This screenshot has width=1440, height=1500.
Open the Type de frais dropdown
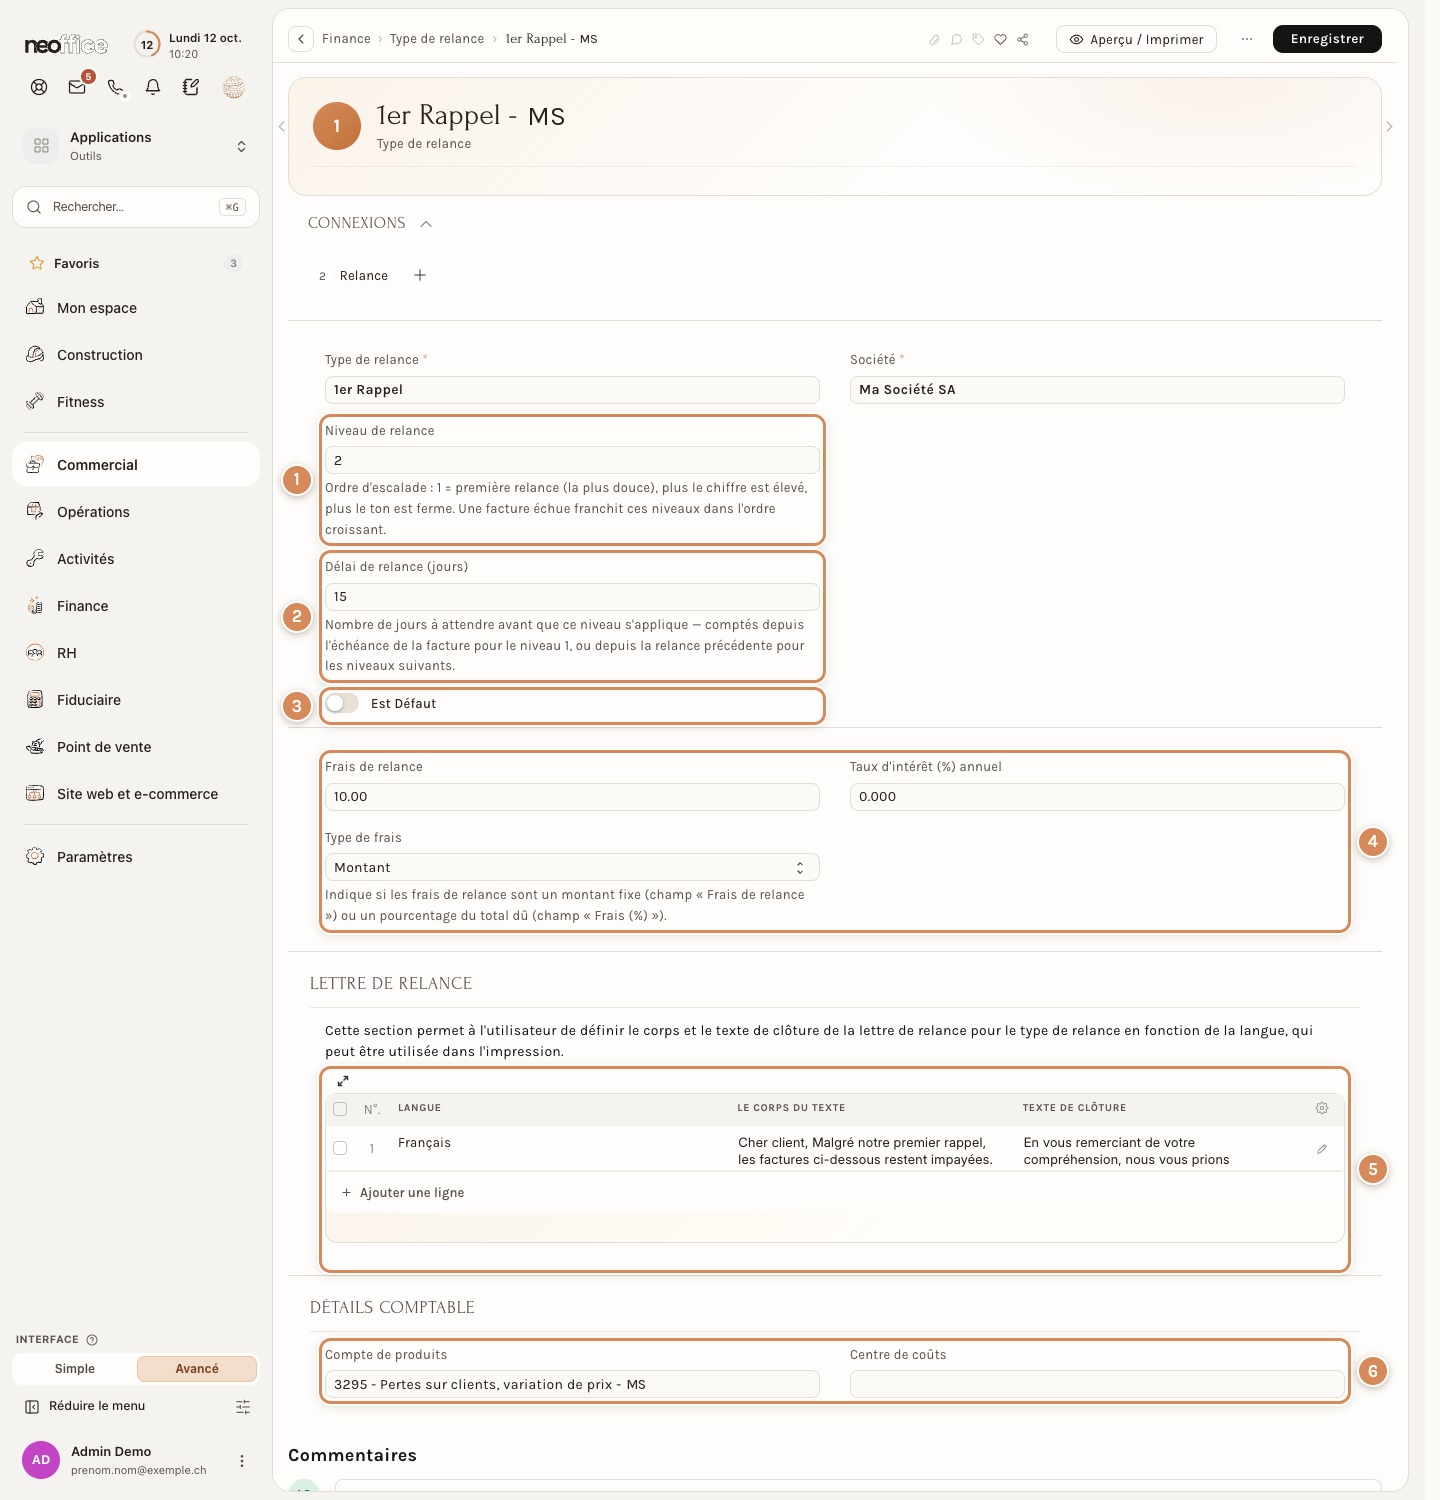tap(572, 867)
